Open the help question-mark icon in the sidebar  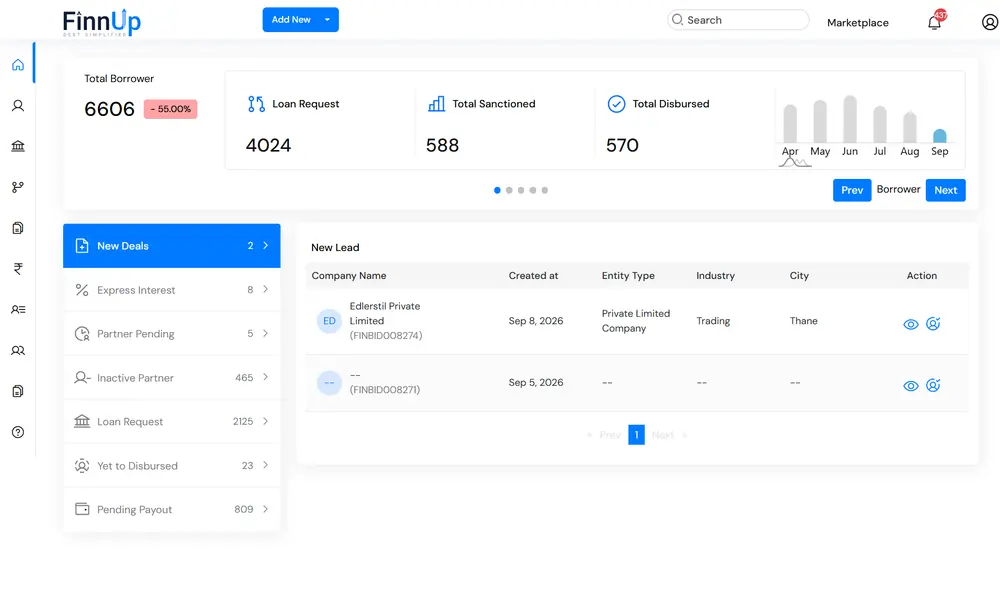click(18, 432)
